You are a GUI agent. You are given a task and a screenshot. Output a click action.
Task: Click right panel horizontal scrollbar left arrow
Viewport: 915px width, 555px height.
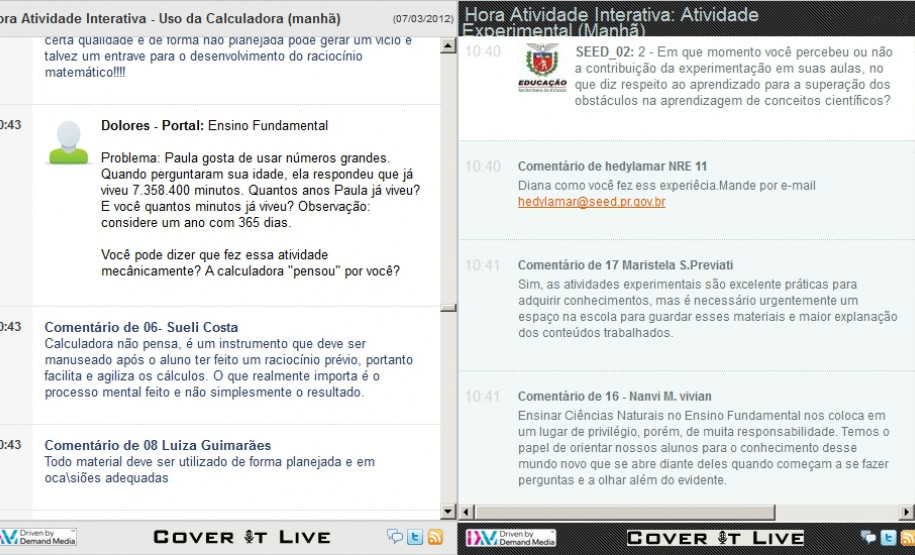[466, 512]
